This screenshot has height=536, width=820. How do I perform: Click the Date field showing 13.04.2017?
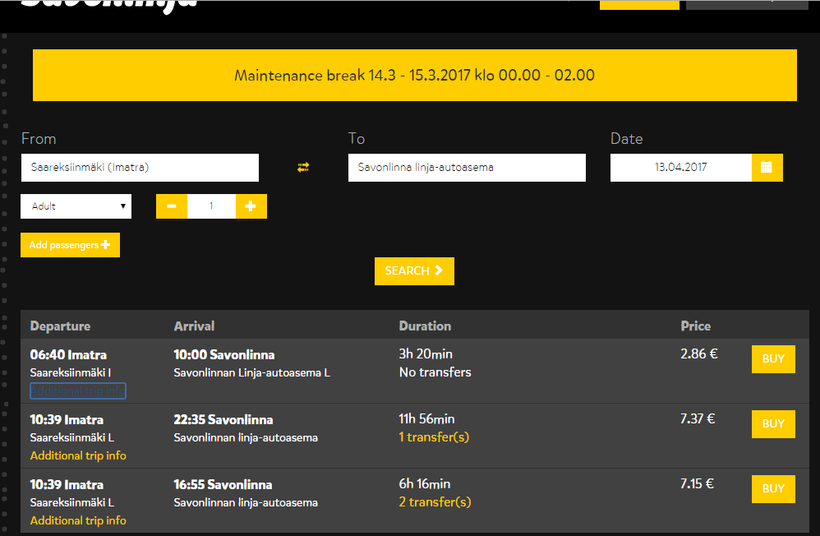(680, 167)
